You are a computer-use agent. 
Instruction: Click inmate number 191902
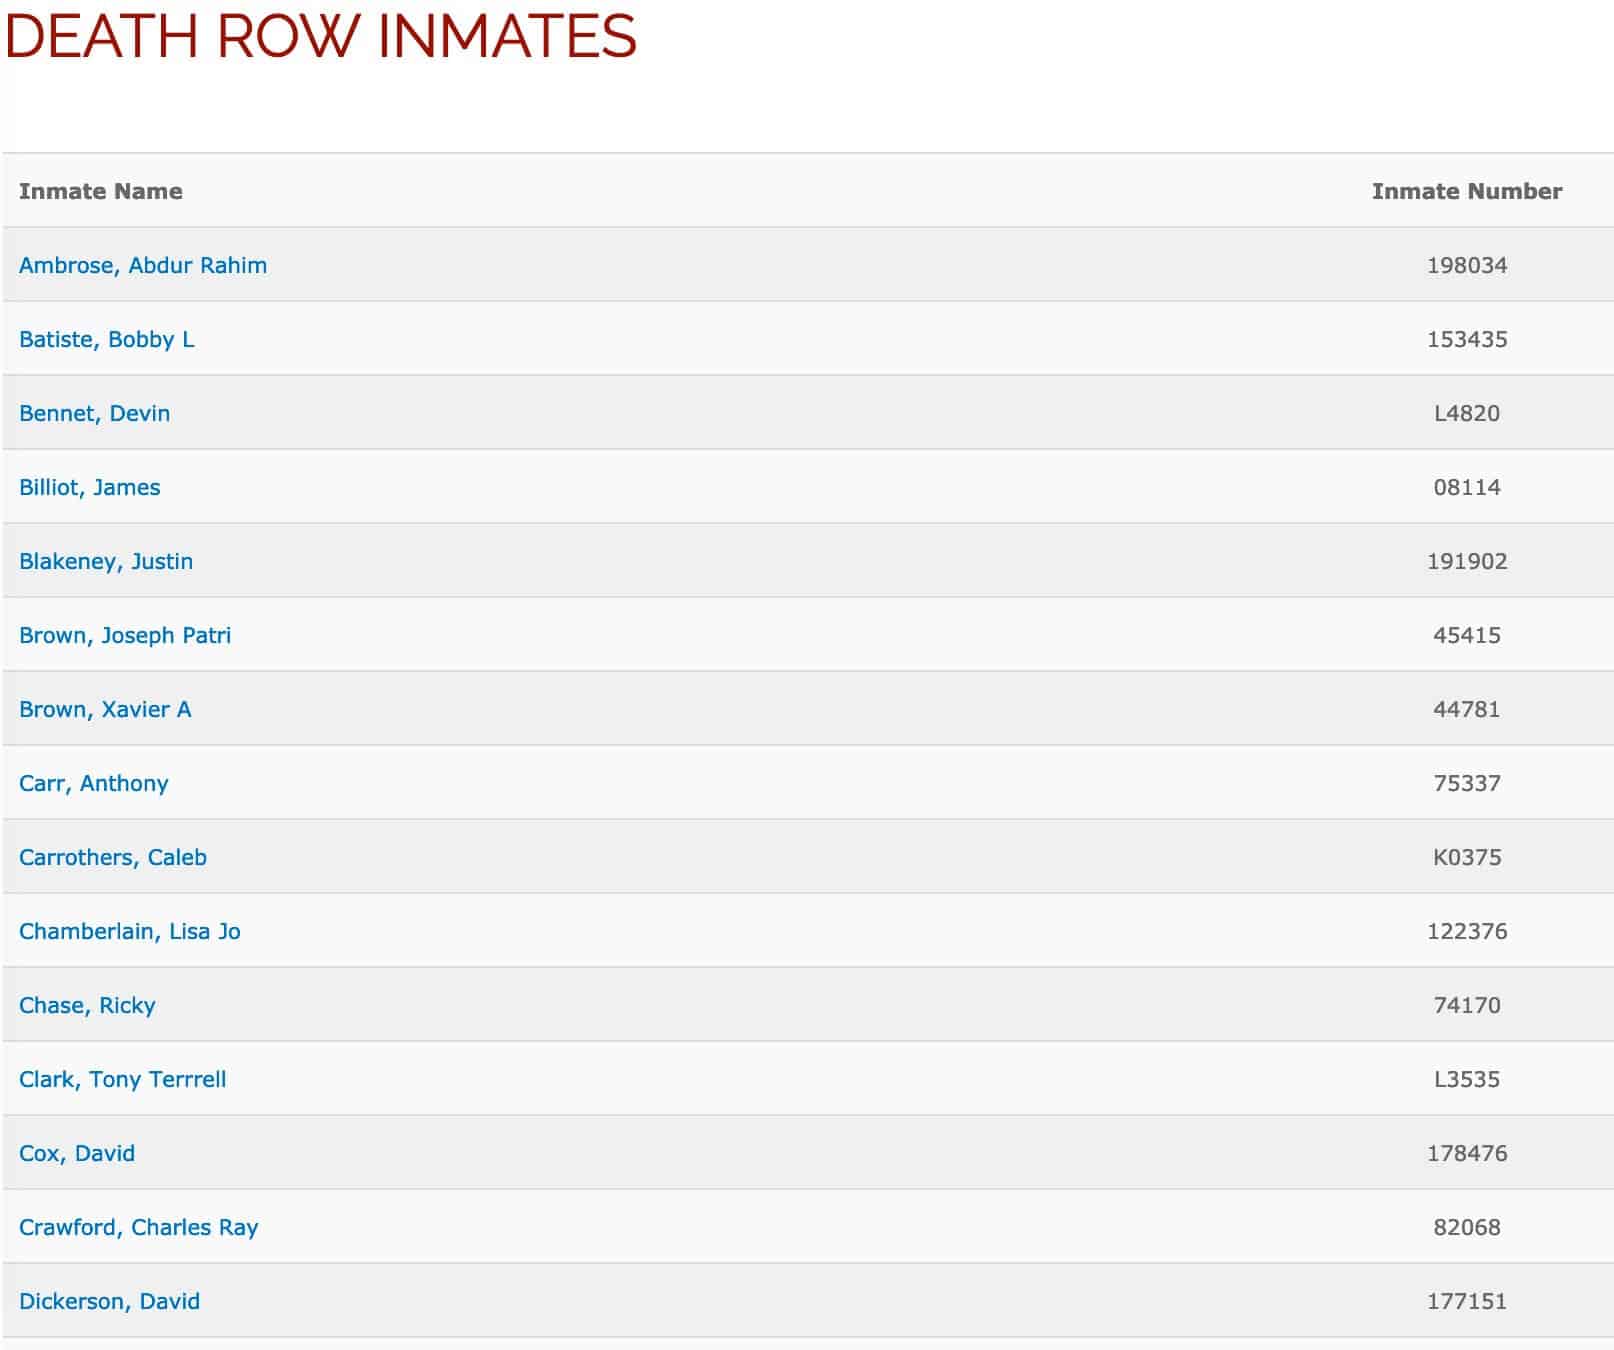(x=1467, y=561)
